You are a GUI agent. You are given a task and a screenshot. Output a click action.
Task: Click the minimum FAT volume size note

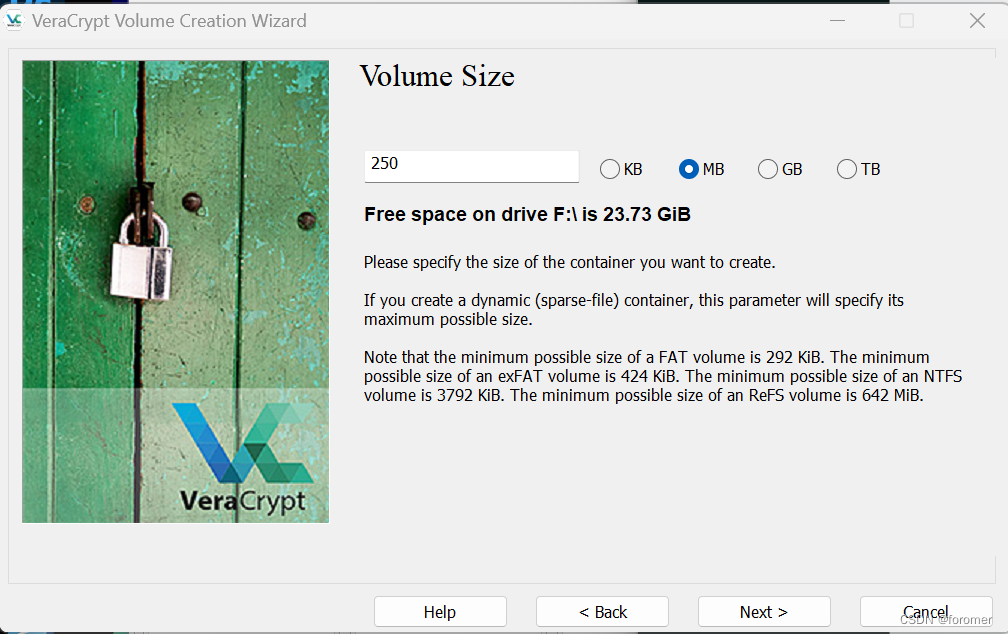pos(663,376)
